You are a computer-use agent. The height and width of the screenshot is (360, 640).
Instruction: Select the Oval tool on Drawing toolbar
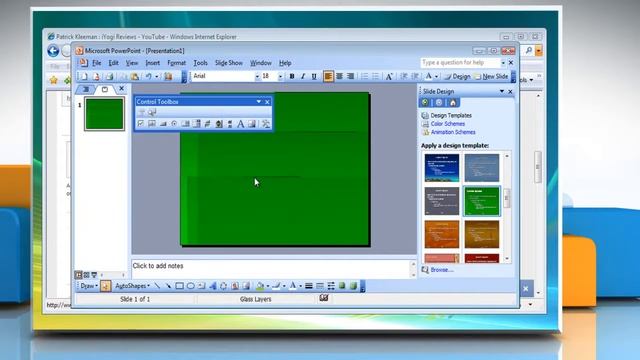(191, 286)
